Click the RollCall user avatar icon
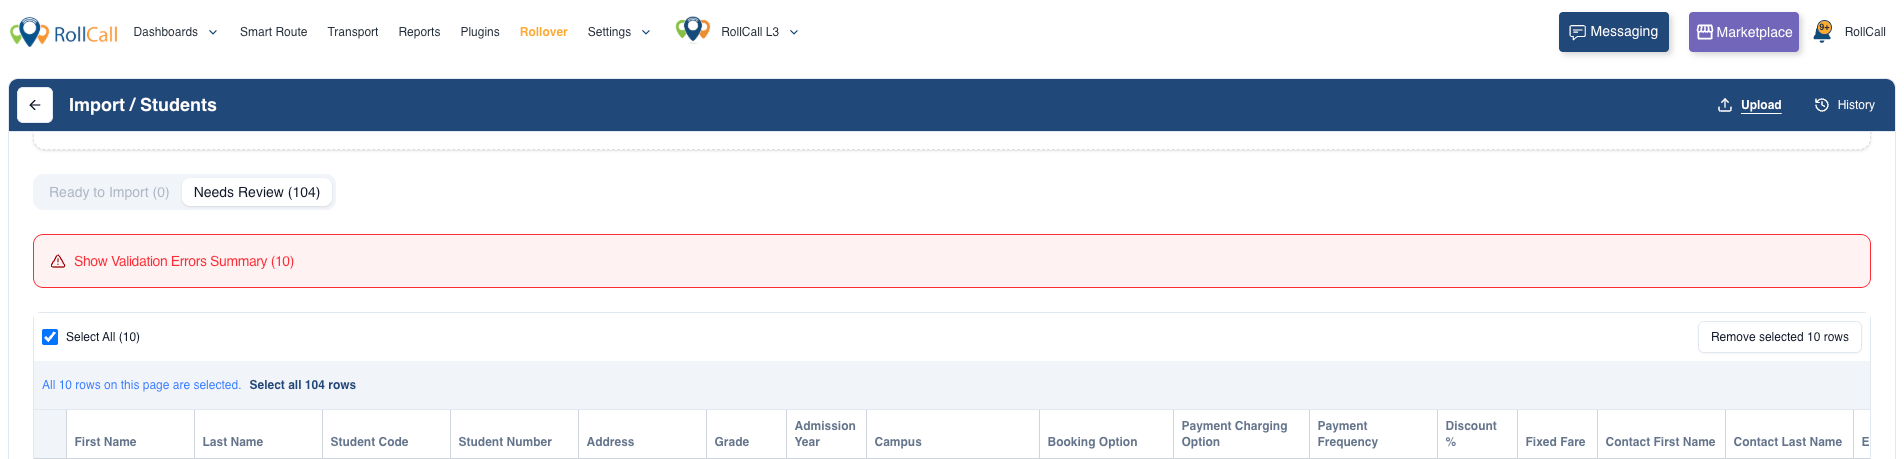Image resolution: width=1904 pixels, height=459 pixels. pos(1823,32)
